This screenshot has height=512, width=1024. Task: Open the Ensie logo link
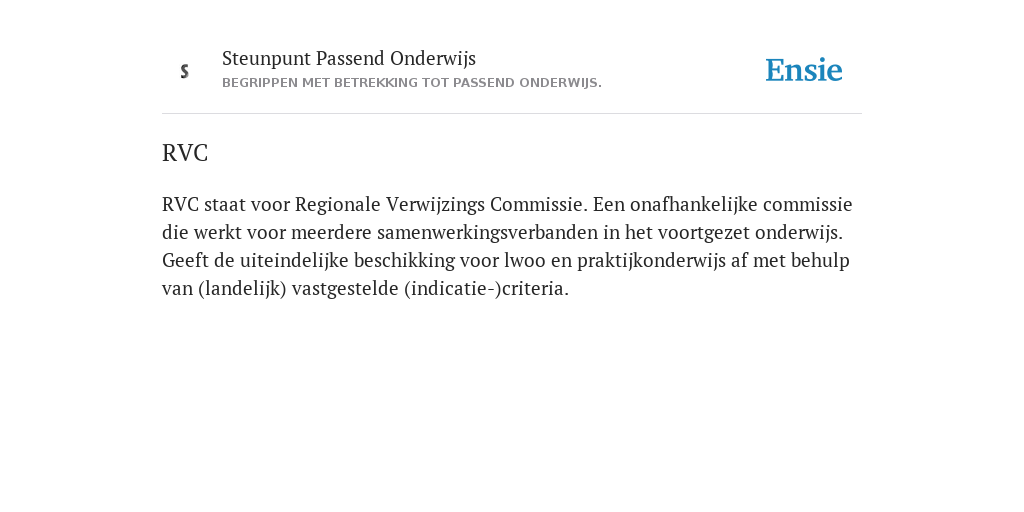(804, 70)
